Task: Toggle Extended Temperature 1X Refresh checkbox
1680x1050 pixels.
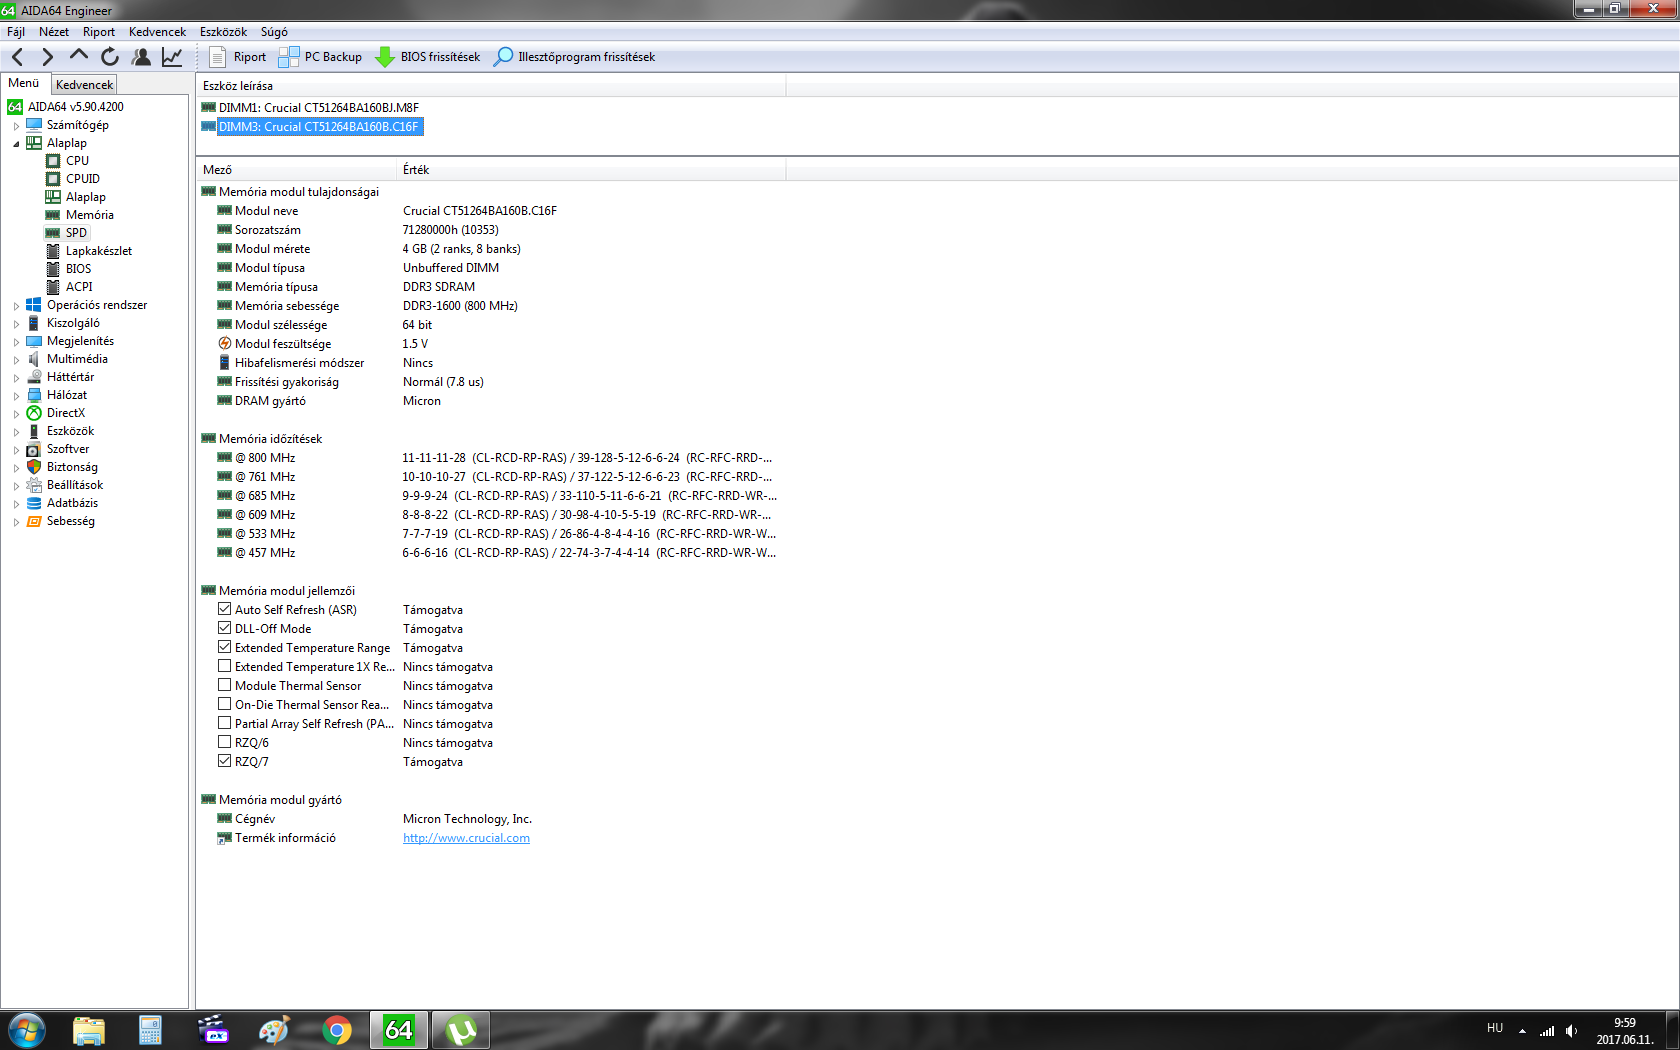Action: (x=224, y=666)
